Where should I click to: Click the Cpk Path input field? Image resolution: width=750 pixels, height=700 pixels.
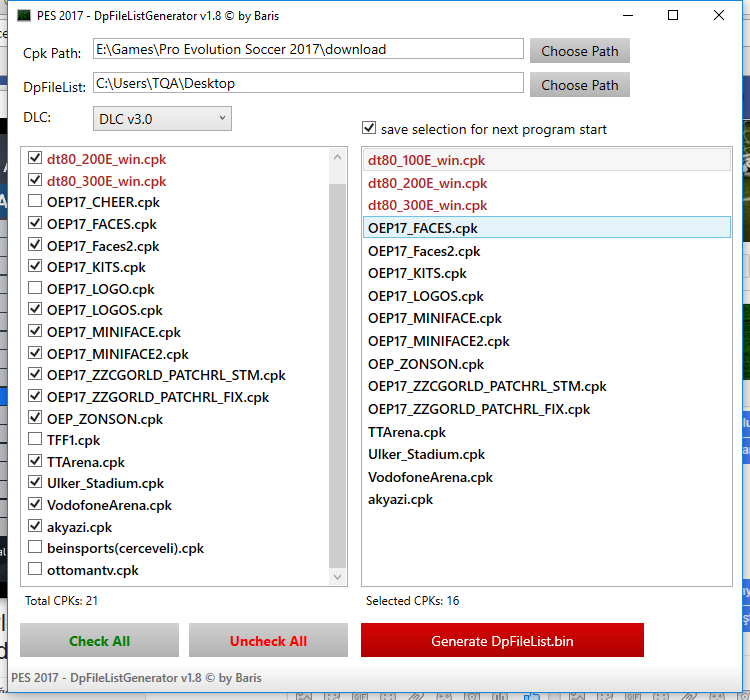[x=308, y=49]
